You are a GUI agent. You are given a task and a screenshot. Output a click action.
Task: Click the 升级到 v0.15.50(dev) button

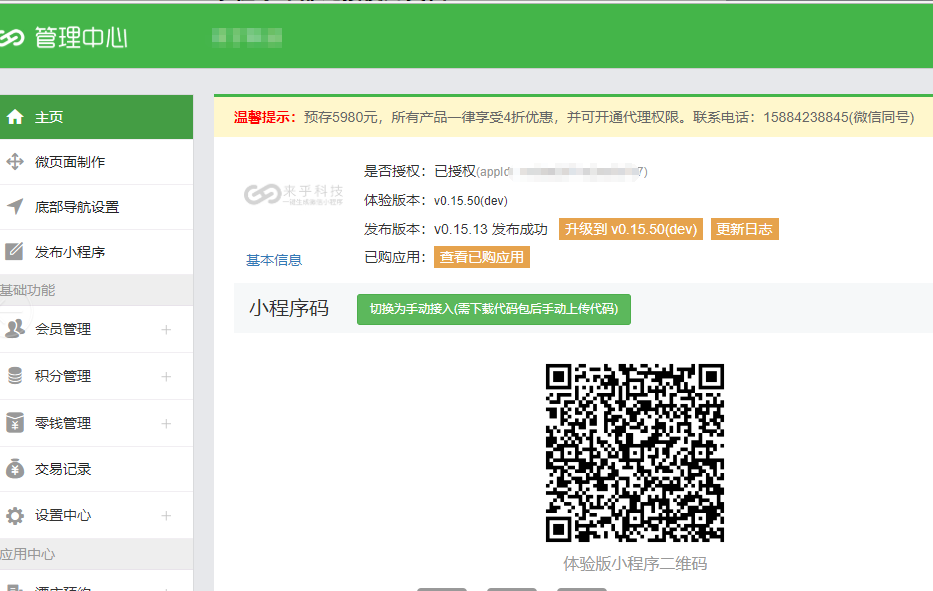[630, 229]
